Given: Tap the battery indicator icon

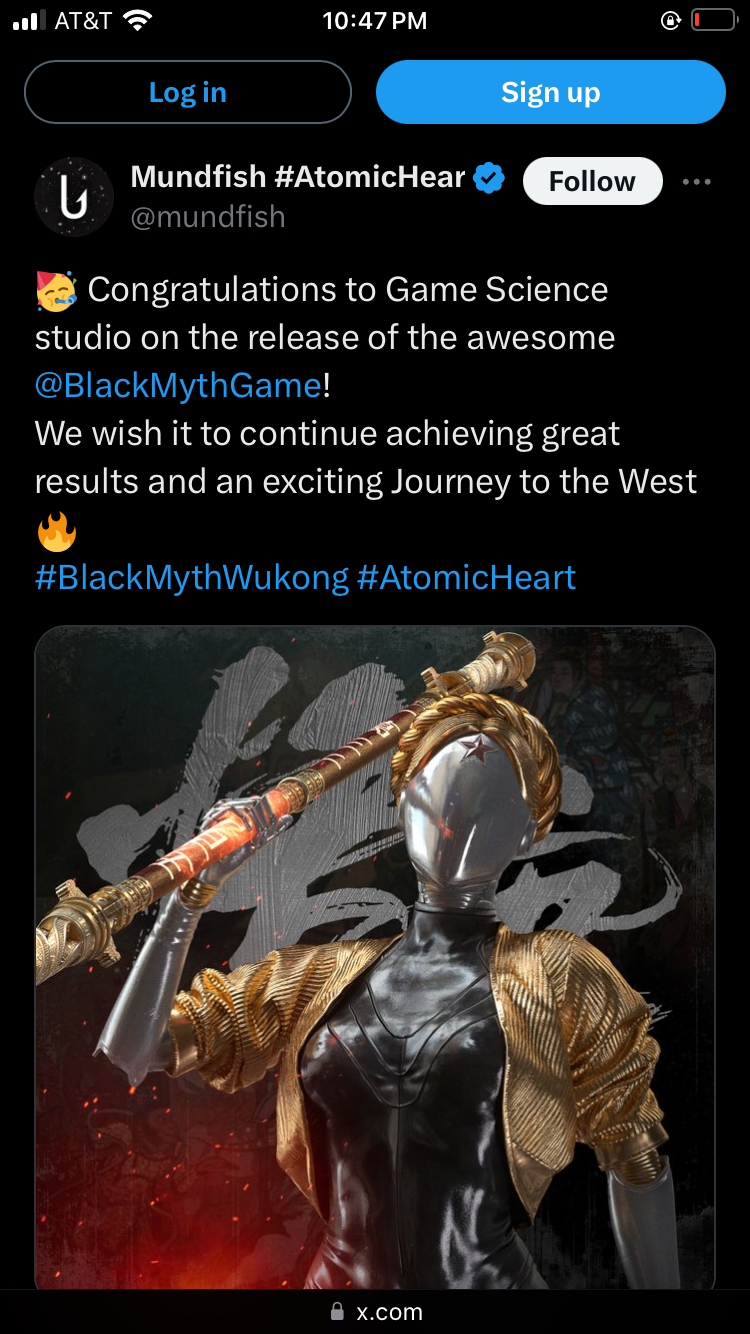Looking at the screenshot, I should tap(712, 20).
